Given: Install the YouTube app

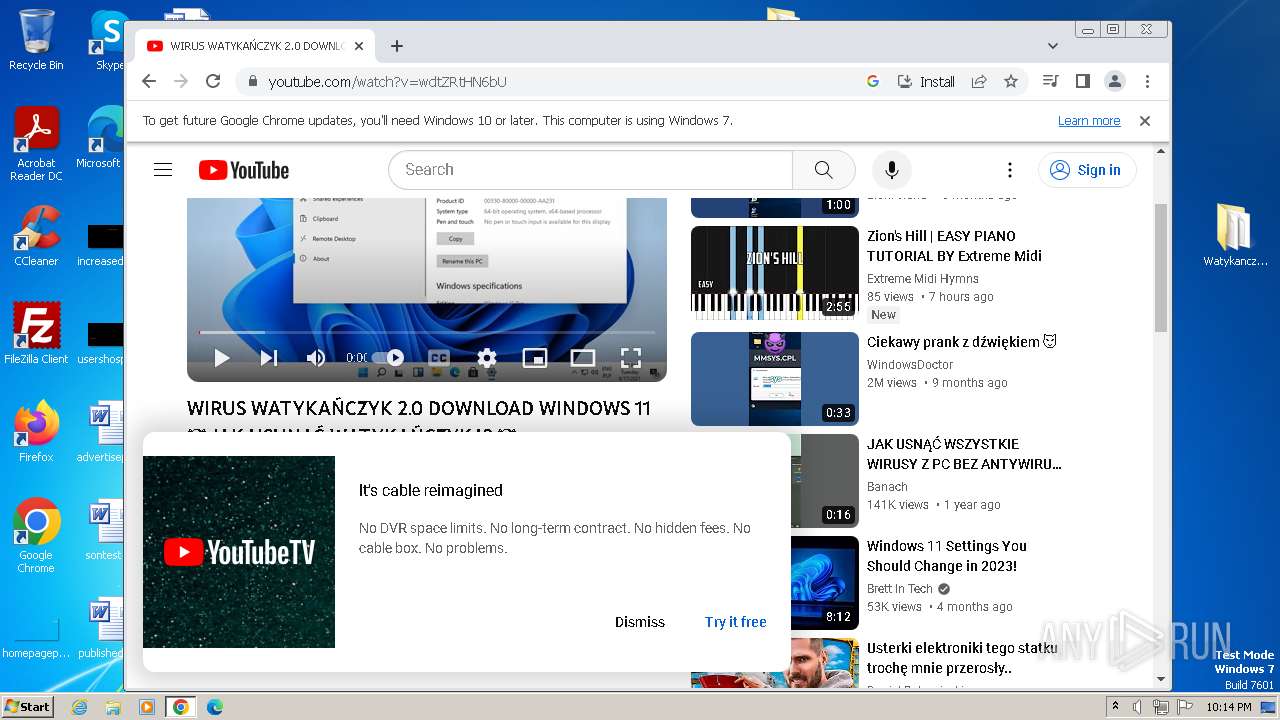Looking at the screenshot, I should tap(926, 82).
